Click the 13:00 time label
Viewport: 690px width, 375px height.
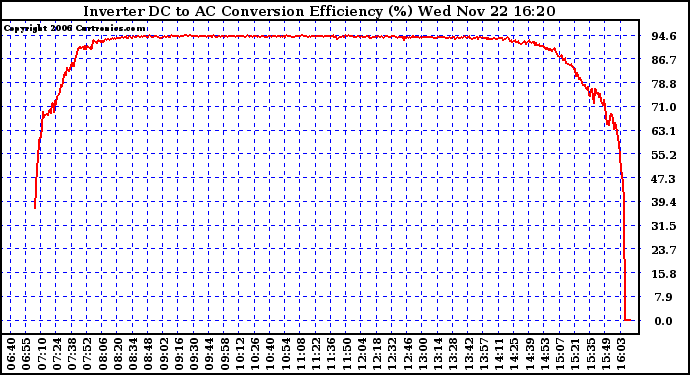(422, 354)
